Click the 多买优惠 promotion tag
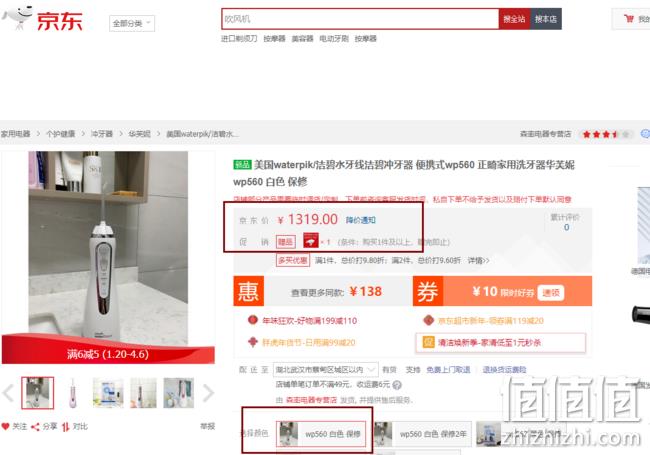The width and height of the screenshot is (650, 455). tap(293, 260)
